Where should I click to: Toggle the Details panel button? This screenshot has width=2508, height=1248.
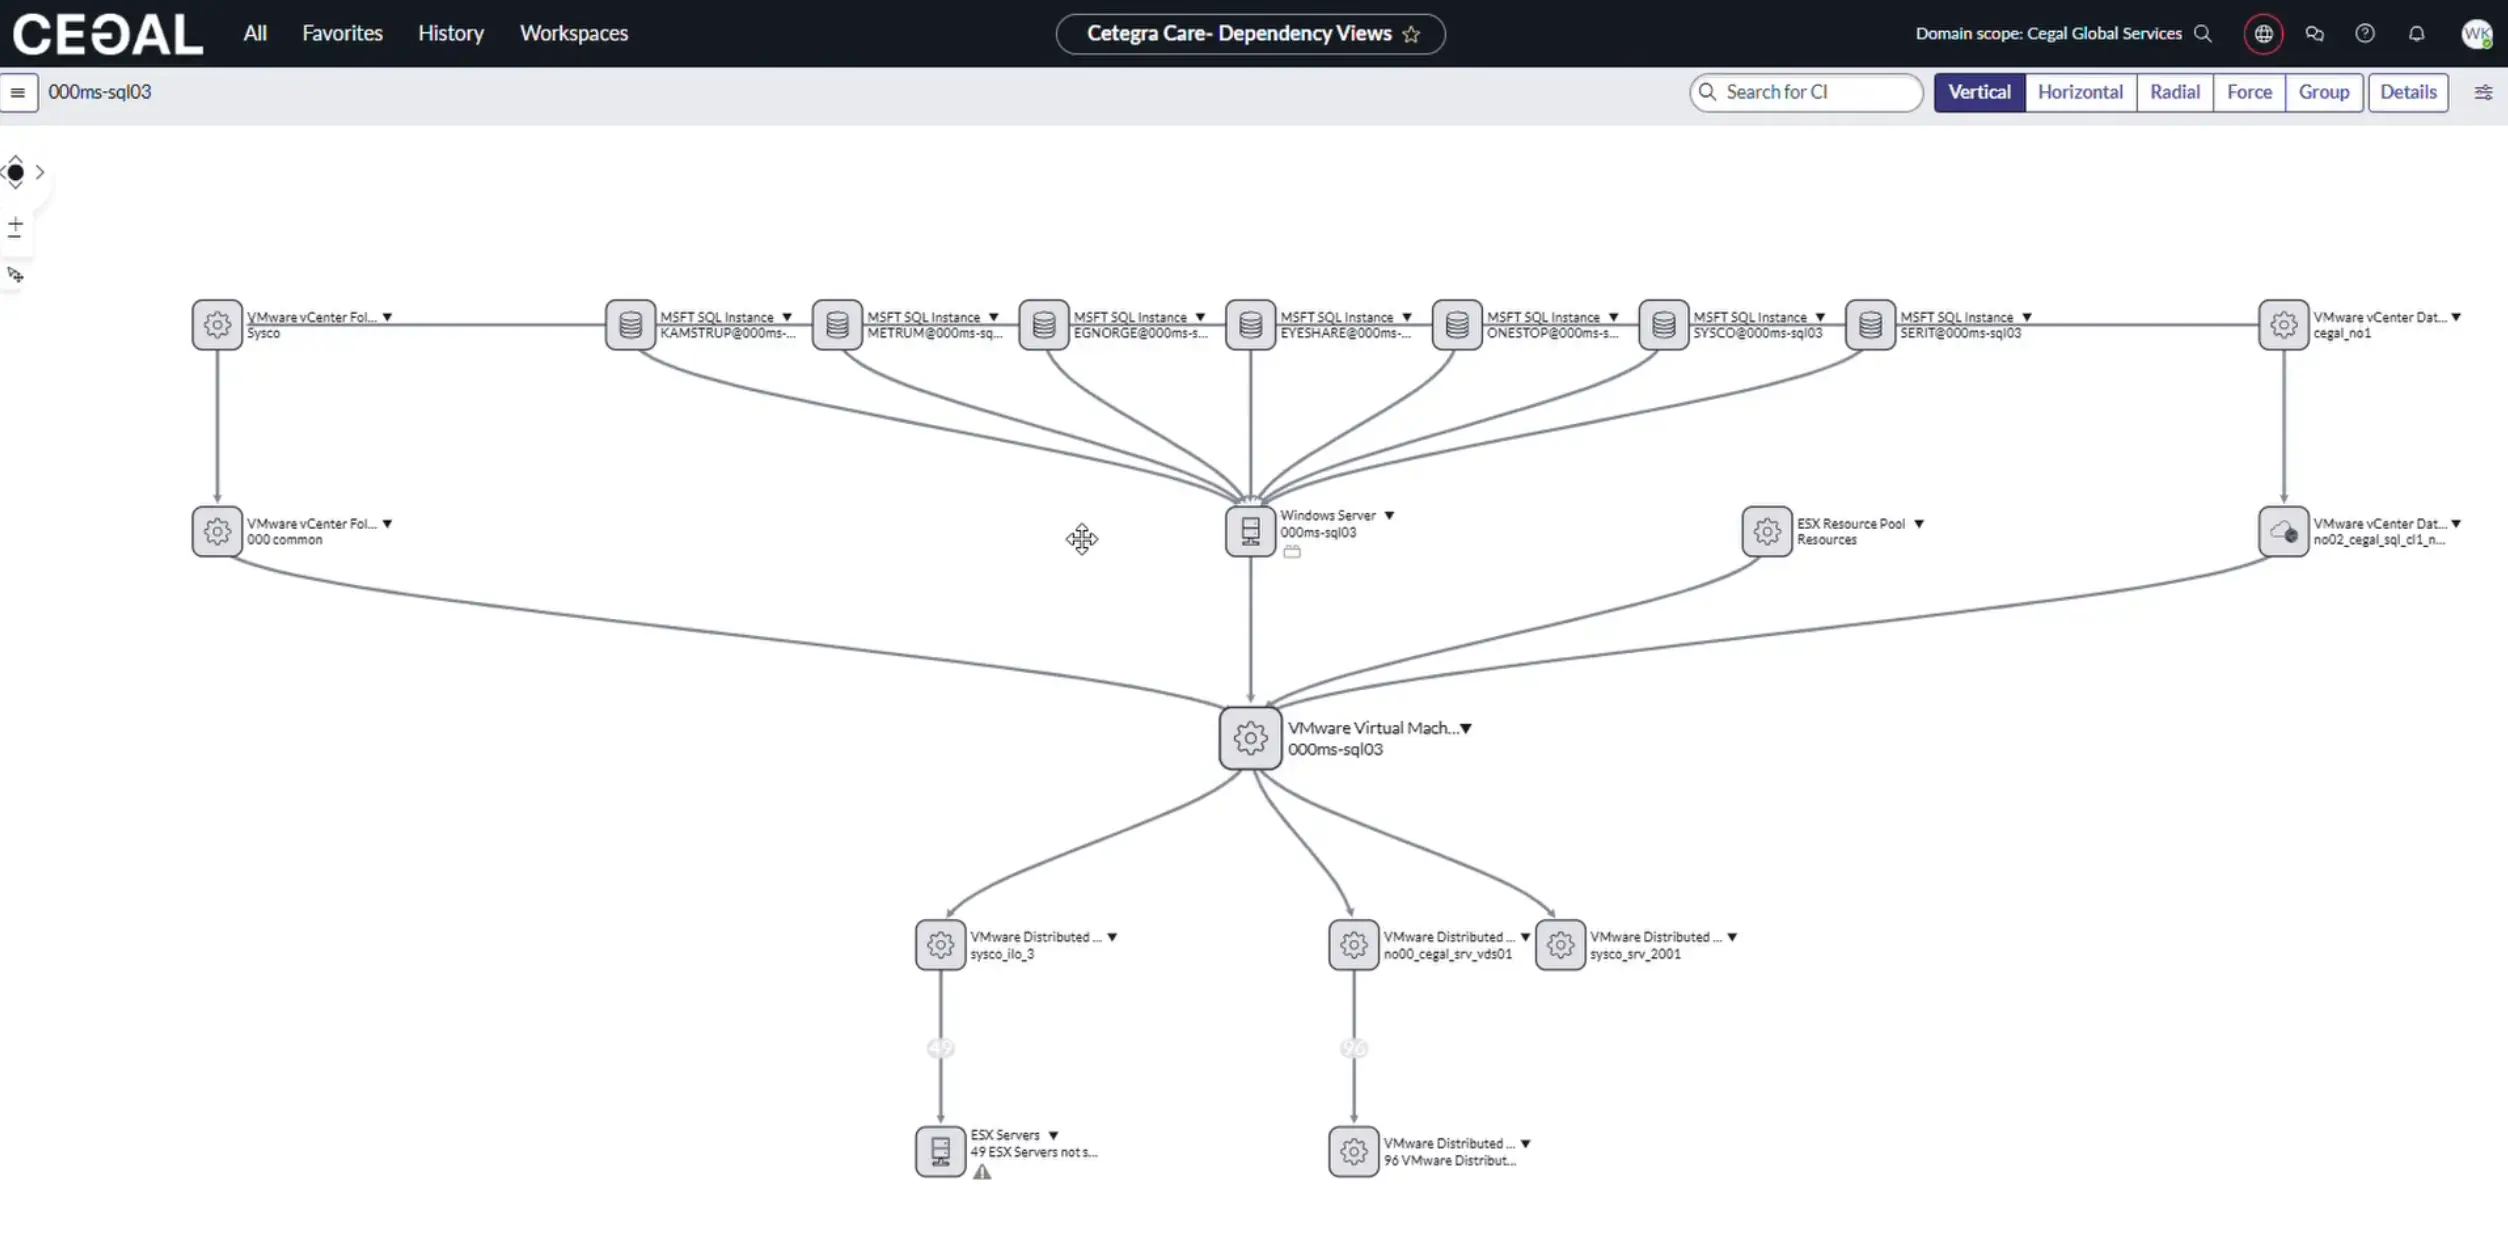2407,92
